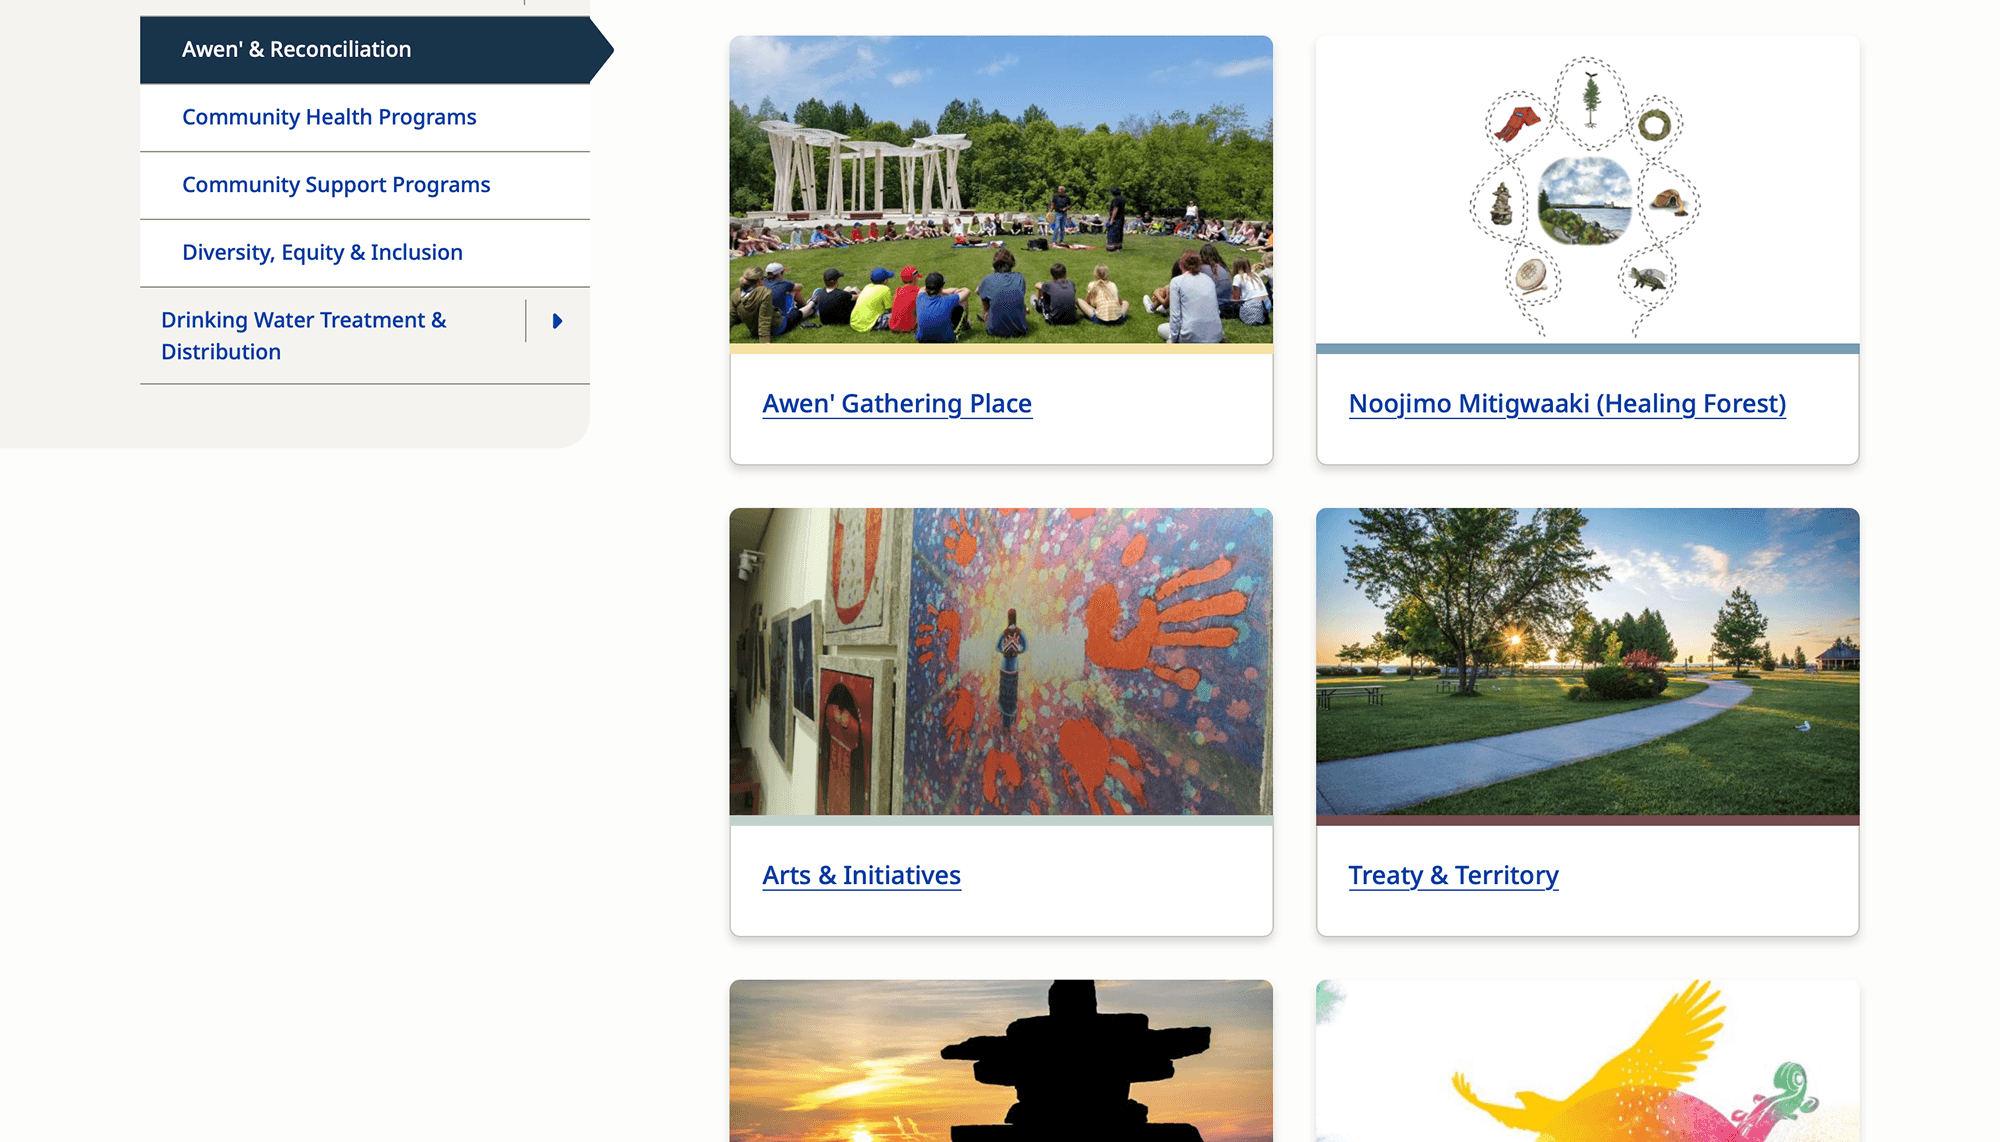Follow the Arts & Initiatives link
Viewport: 2000px width, 1142px height.
[x=861, y=875]
